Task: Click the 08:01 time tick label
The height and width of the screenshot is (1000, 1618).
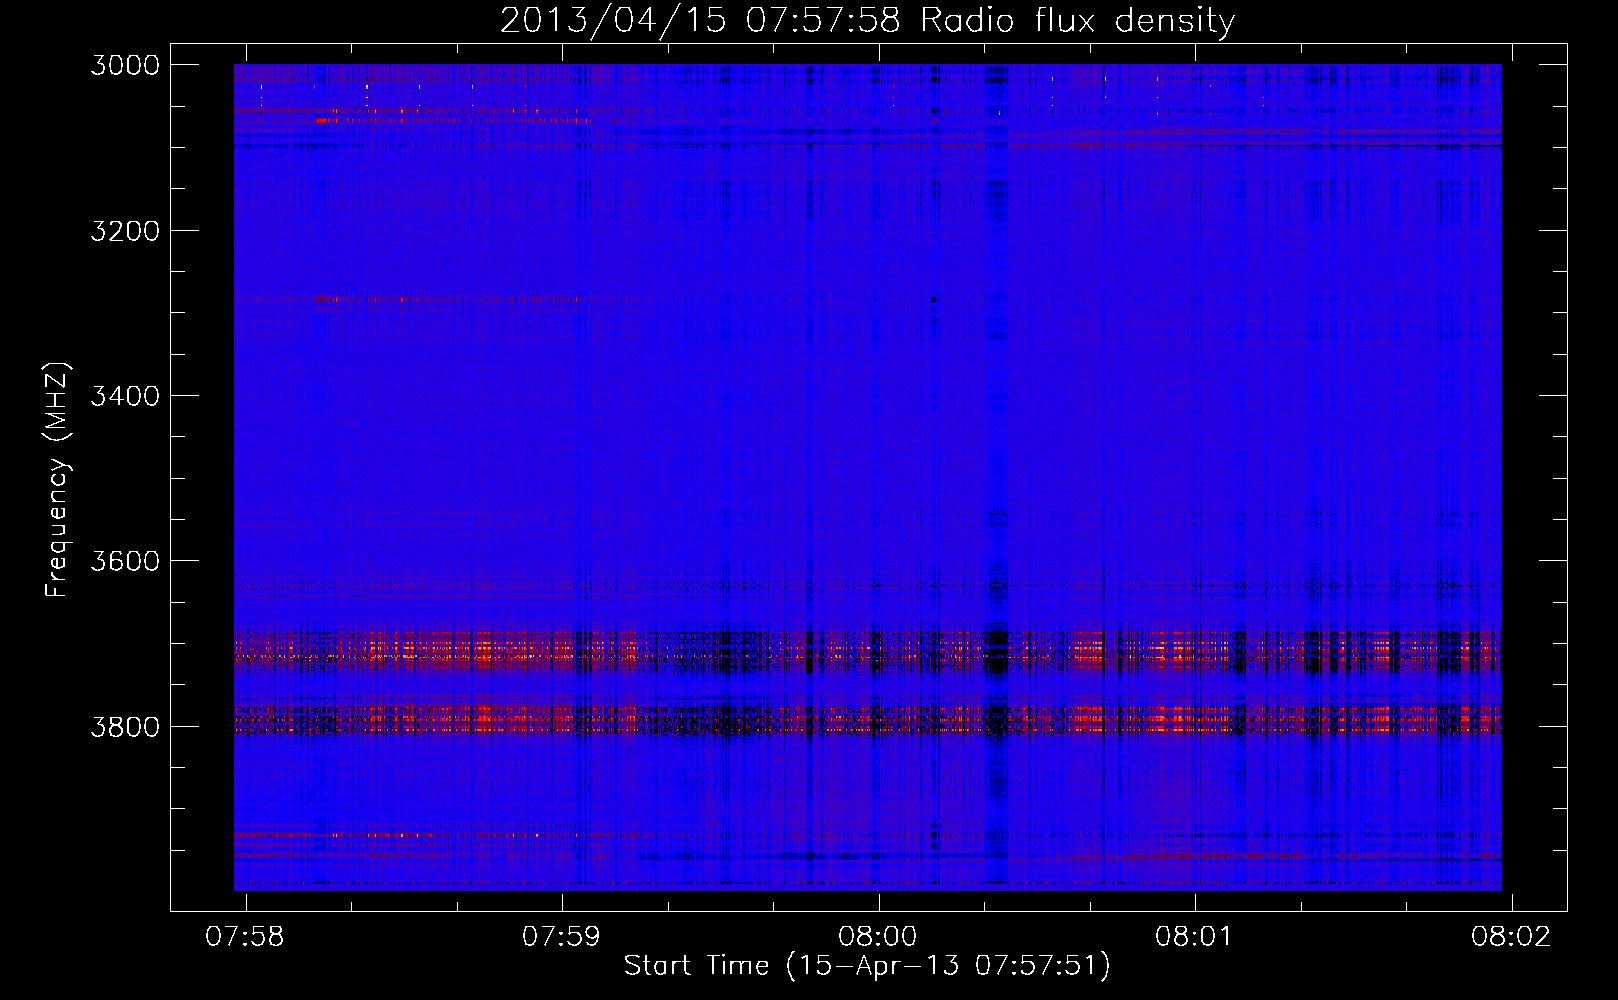Action: click(1194, 936)
